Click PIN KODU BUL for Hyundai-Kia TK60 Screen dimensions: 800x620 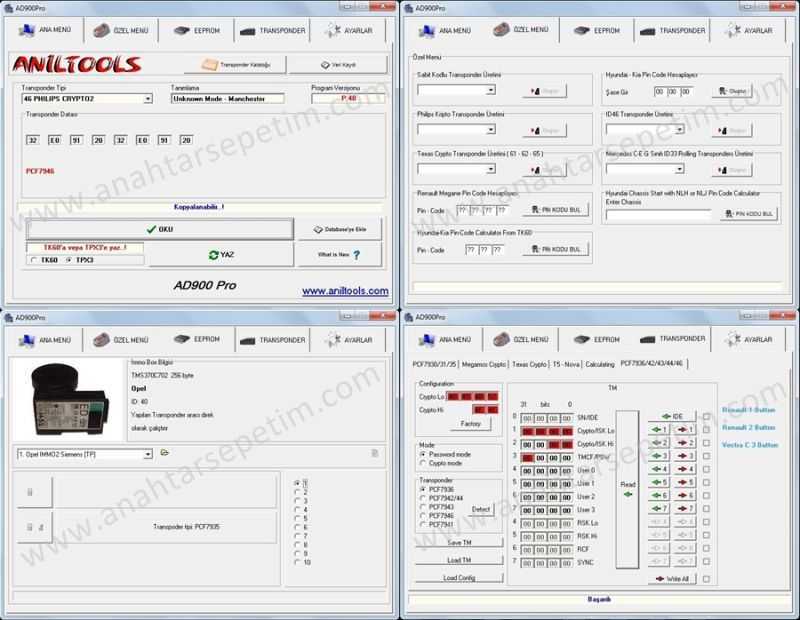[x=556, y=250]
